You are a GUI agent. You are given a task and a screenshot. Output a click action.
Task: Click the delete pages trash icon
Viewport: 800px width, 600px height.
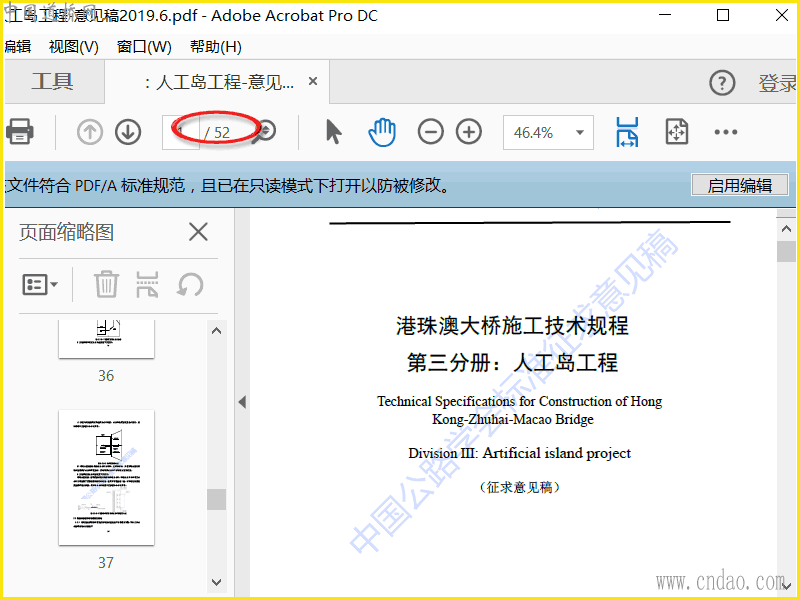(x=106, y=284)
